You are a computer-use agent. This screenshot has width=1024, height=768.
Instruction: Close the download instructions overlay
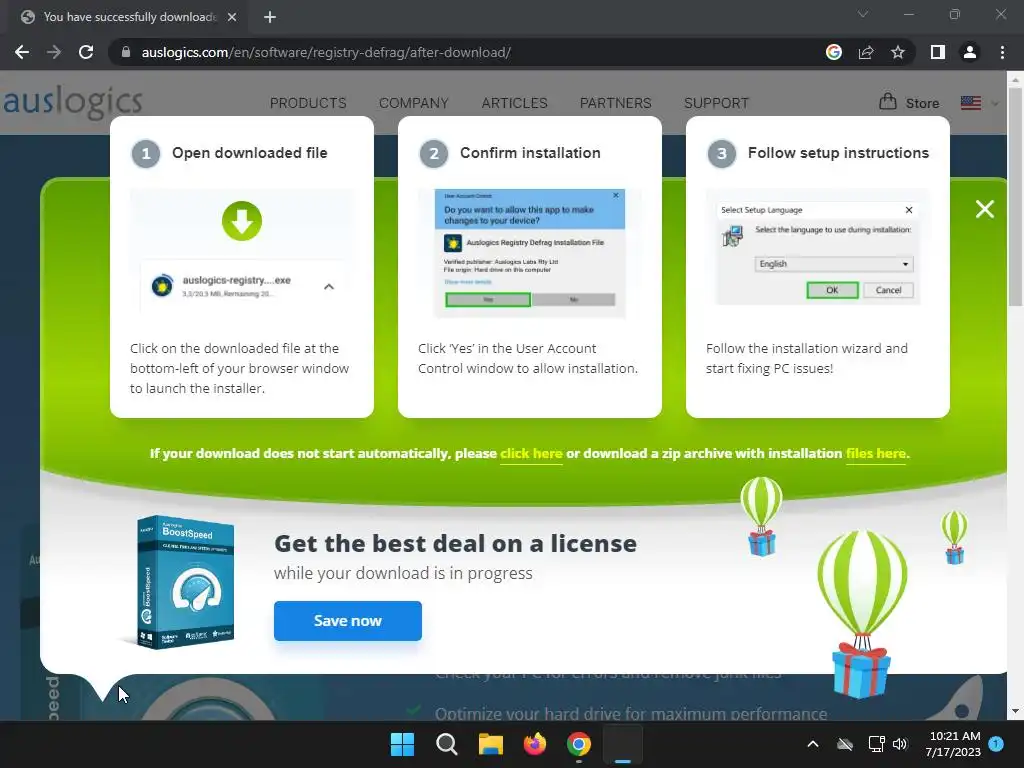tap(984, 209)
